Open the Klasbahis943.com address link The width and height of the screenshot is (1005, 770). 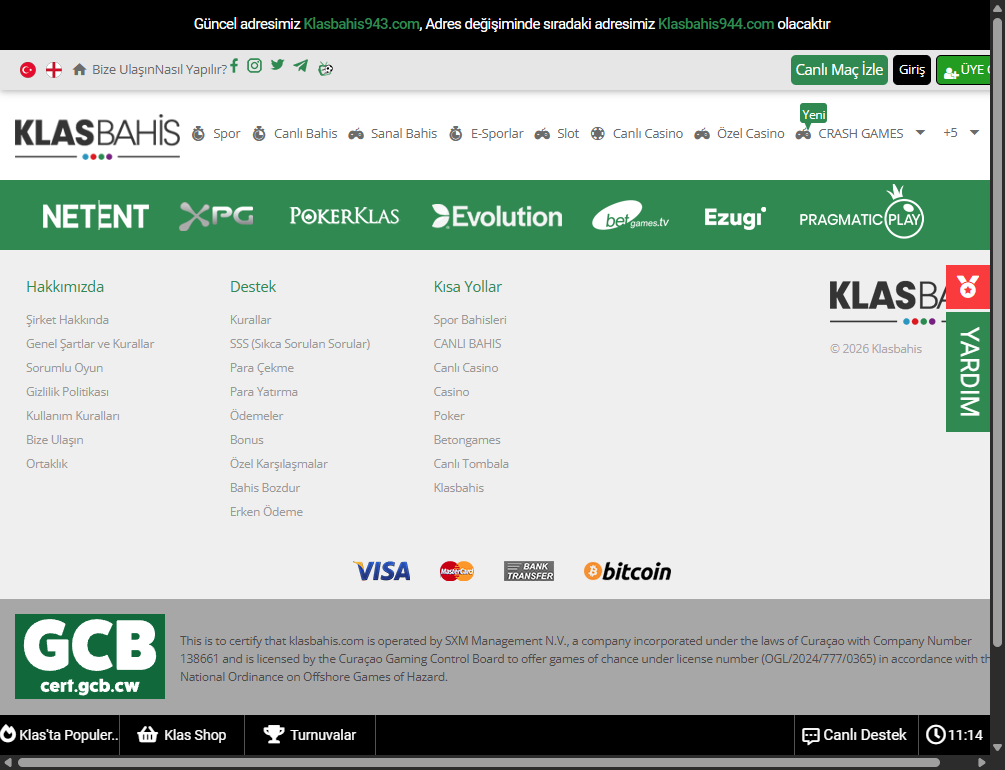click(361, 24)
